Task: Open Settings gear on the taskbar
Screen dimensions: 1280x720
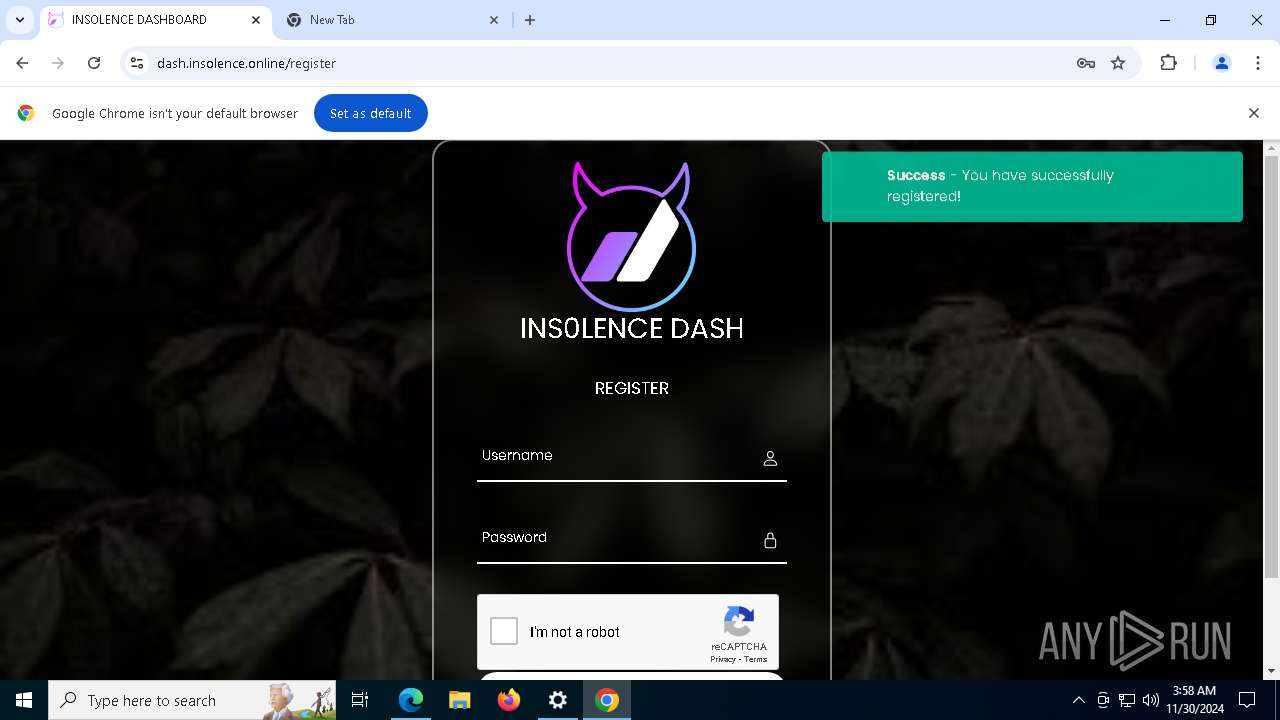Action: 558,700
